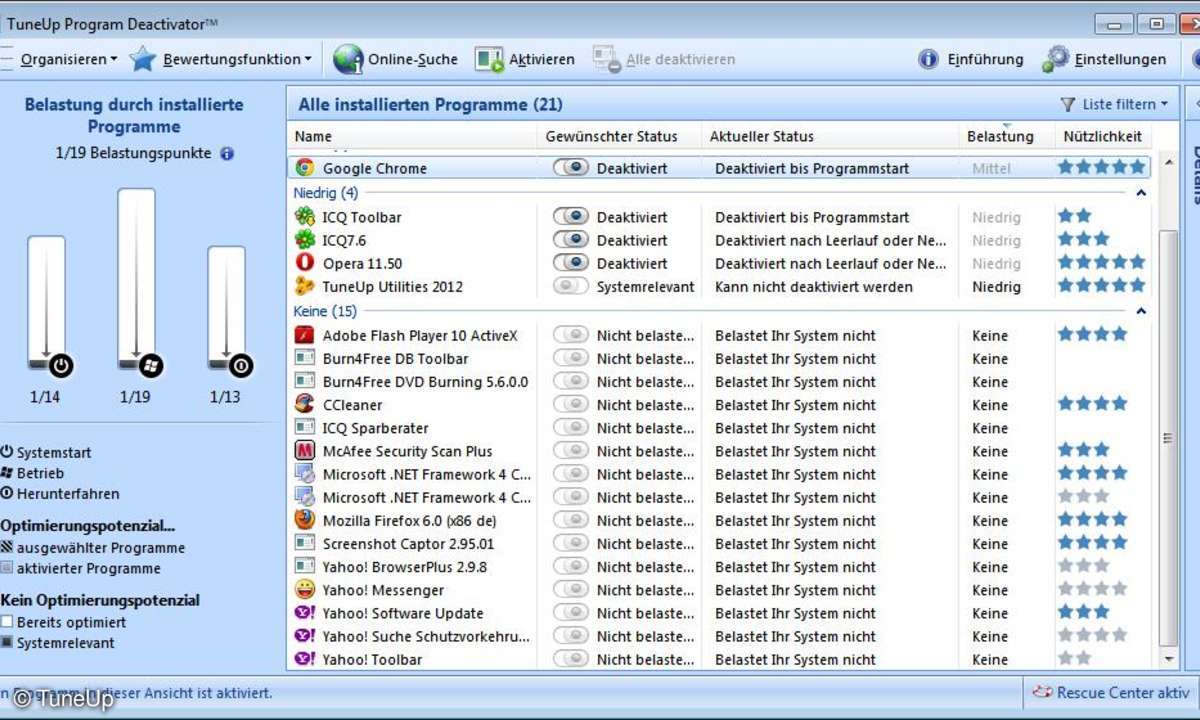Open the Organisieren dropdown menu

coord(68,59)
